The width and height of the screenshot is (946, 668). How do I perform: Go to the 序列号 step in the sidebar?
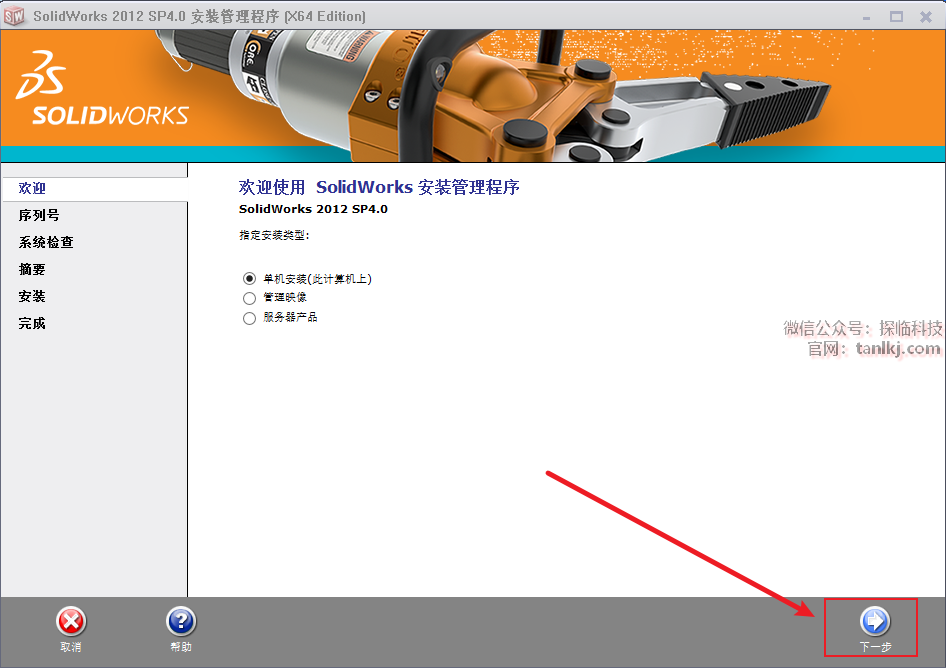tap(39, 215)
